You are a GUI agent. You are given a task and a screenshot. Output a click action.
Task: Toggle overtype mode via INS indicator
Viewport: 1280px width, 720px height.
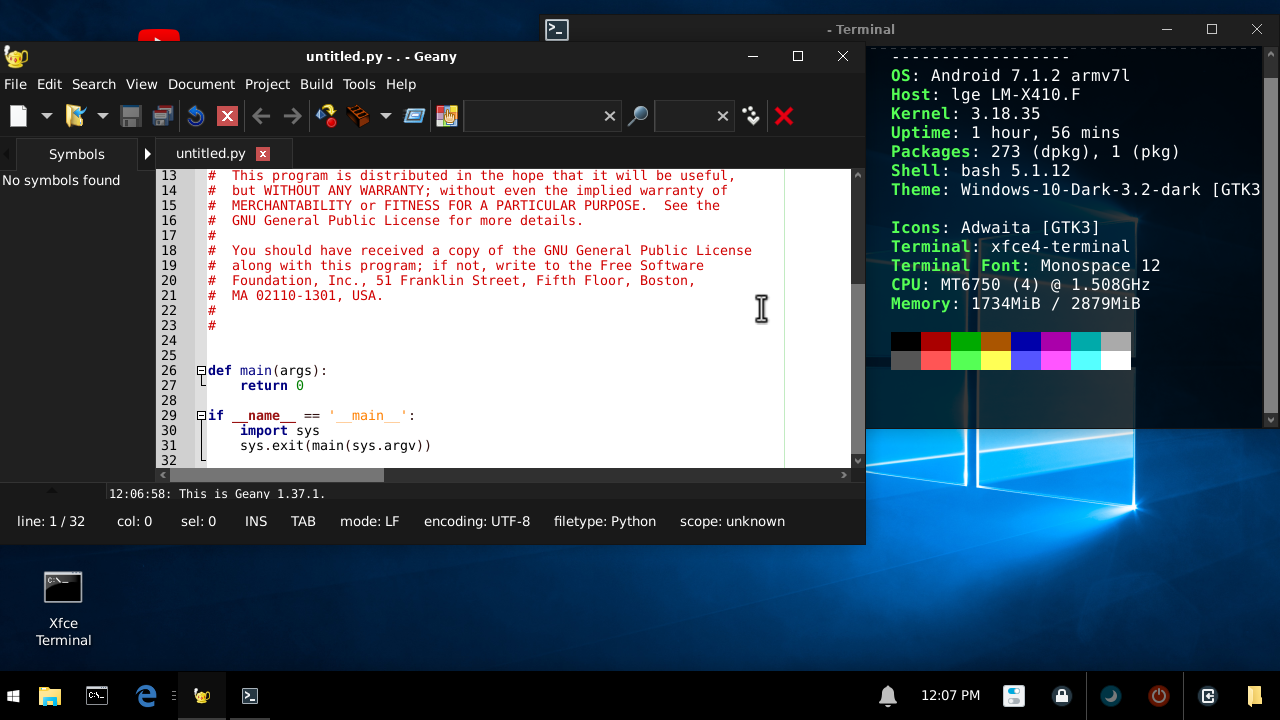256,521
